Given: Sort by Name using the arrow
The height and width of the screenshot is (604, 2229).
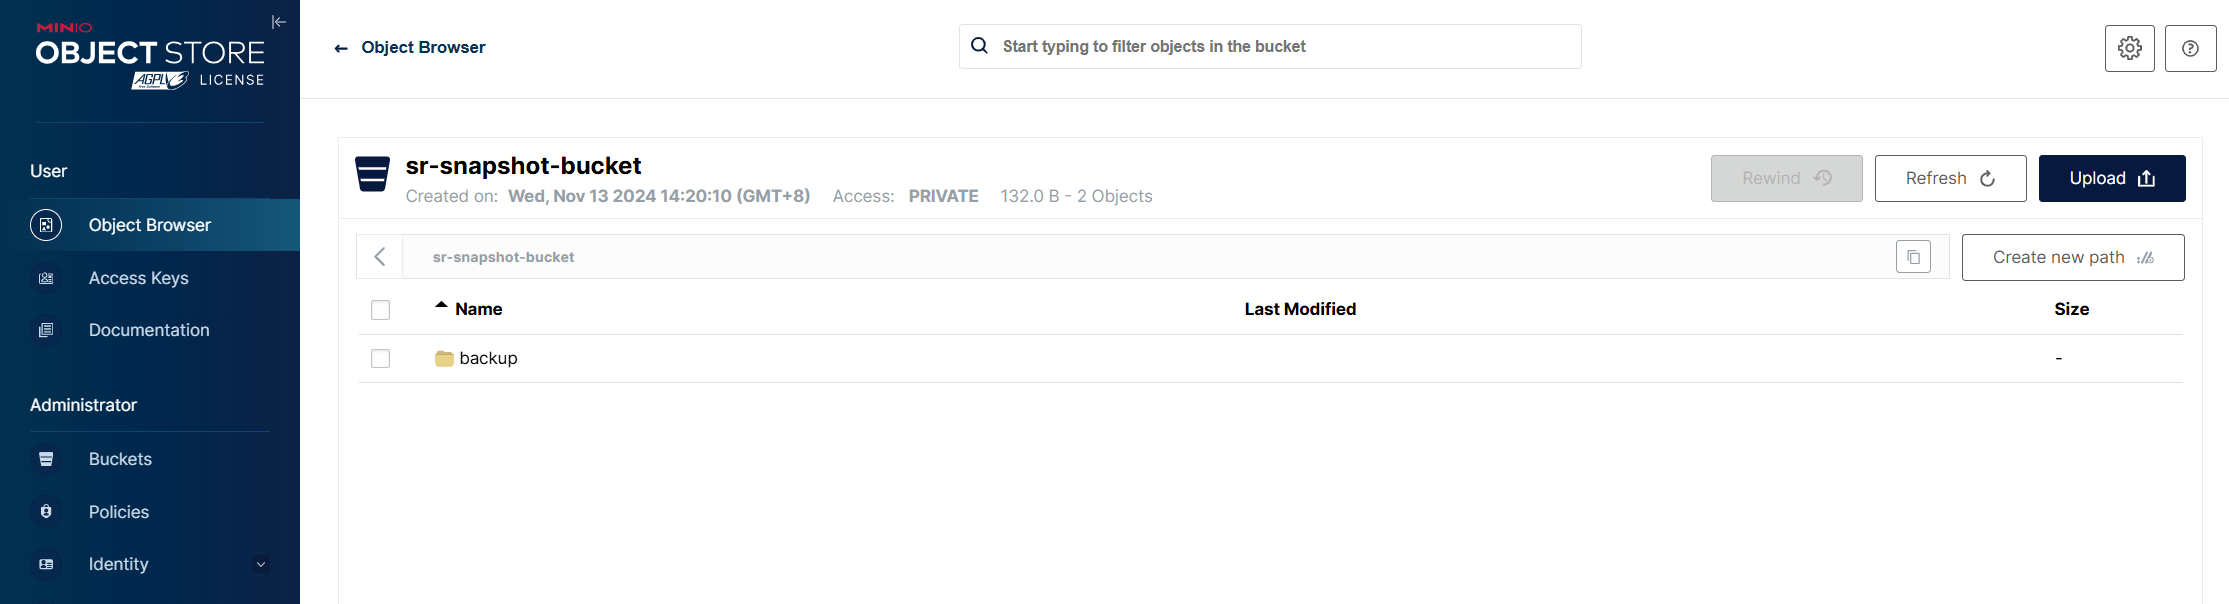Looking at the screenshot, I should pyautogui.click(x=441, y=305).
